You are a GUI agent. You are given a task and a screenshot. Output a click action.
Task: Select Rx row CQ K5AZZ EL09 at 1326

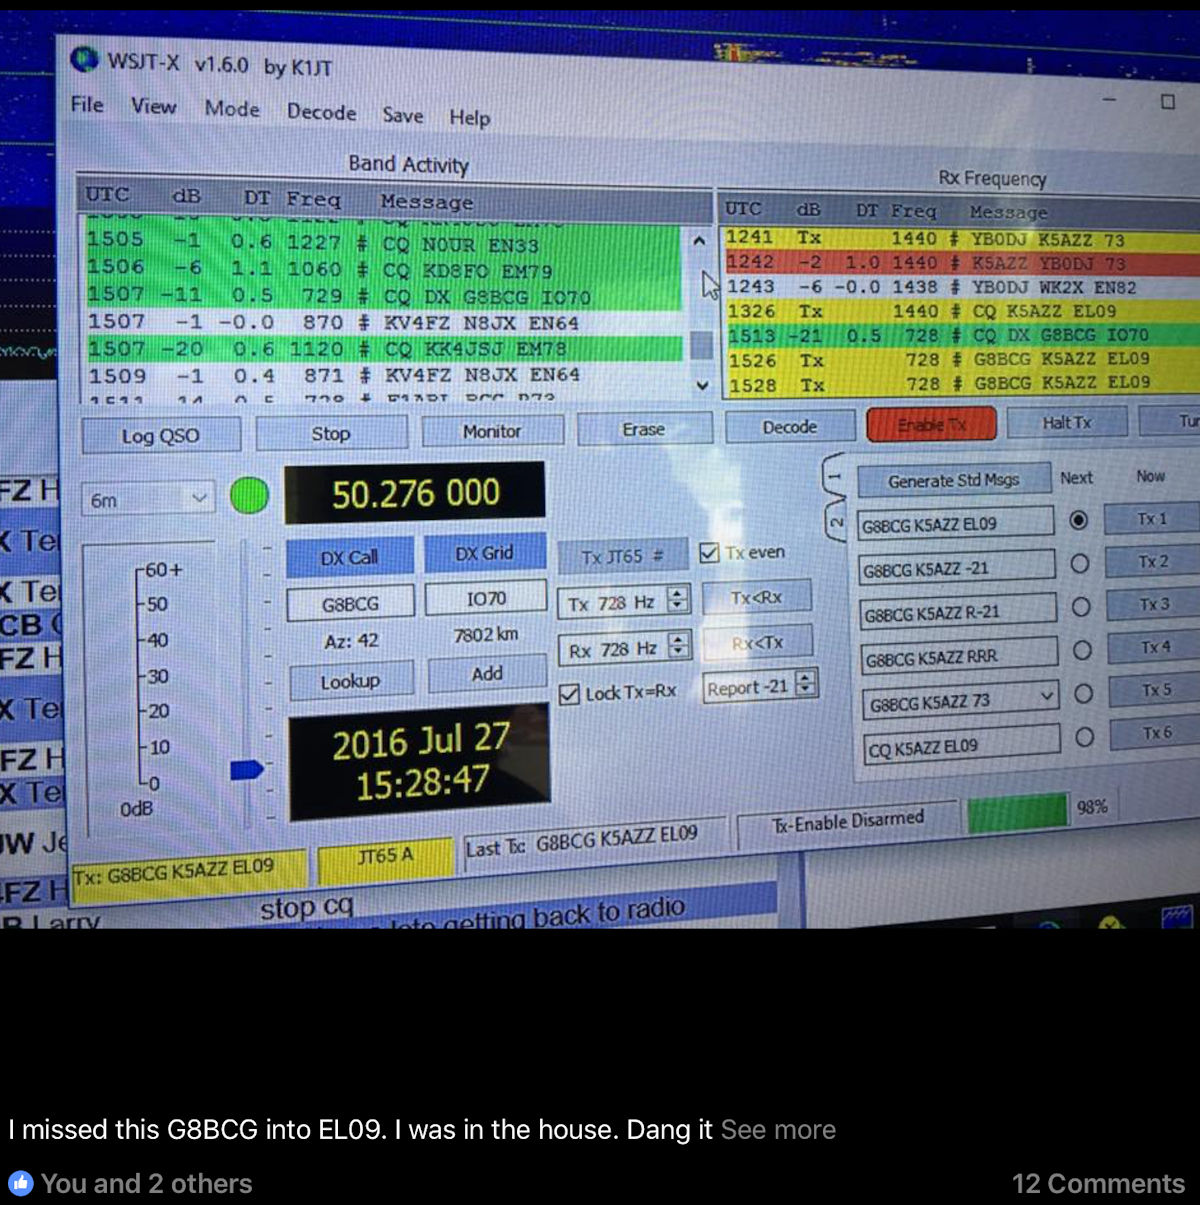(960, 311)
